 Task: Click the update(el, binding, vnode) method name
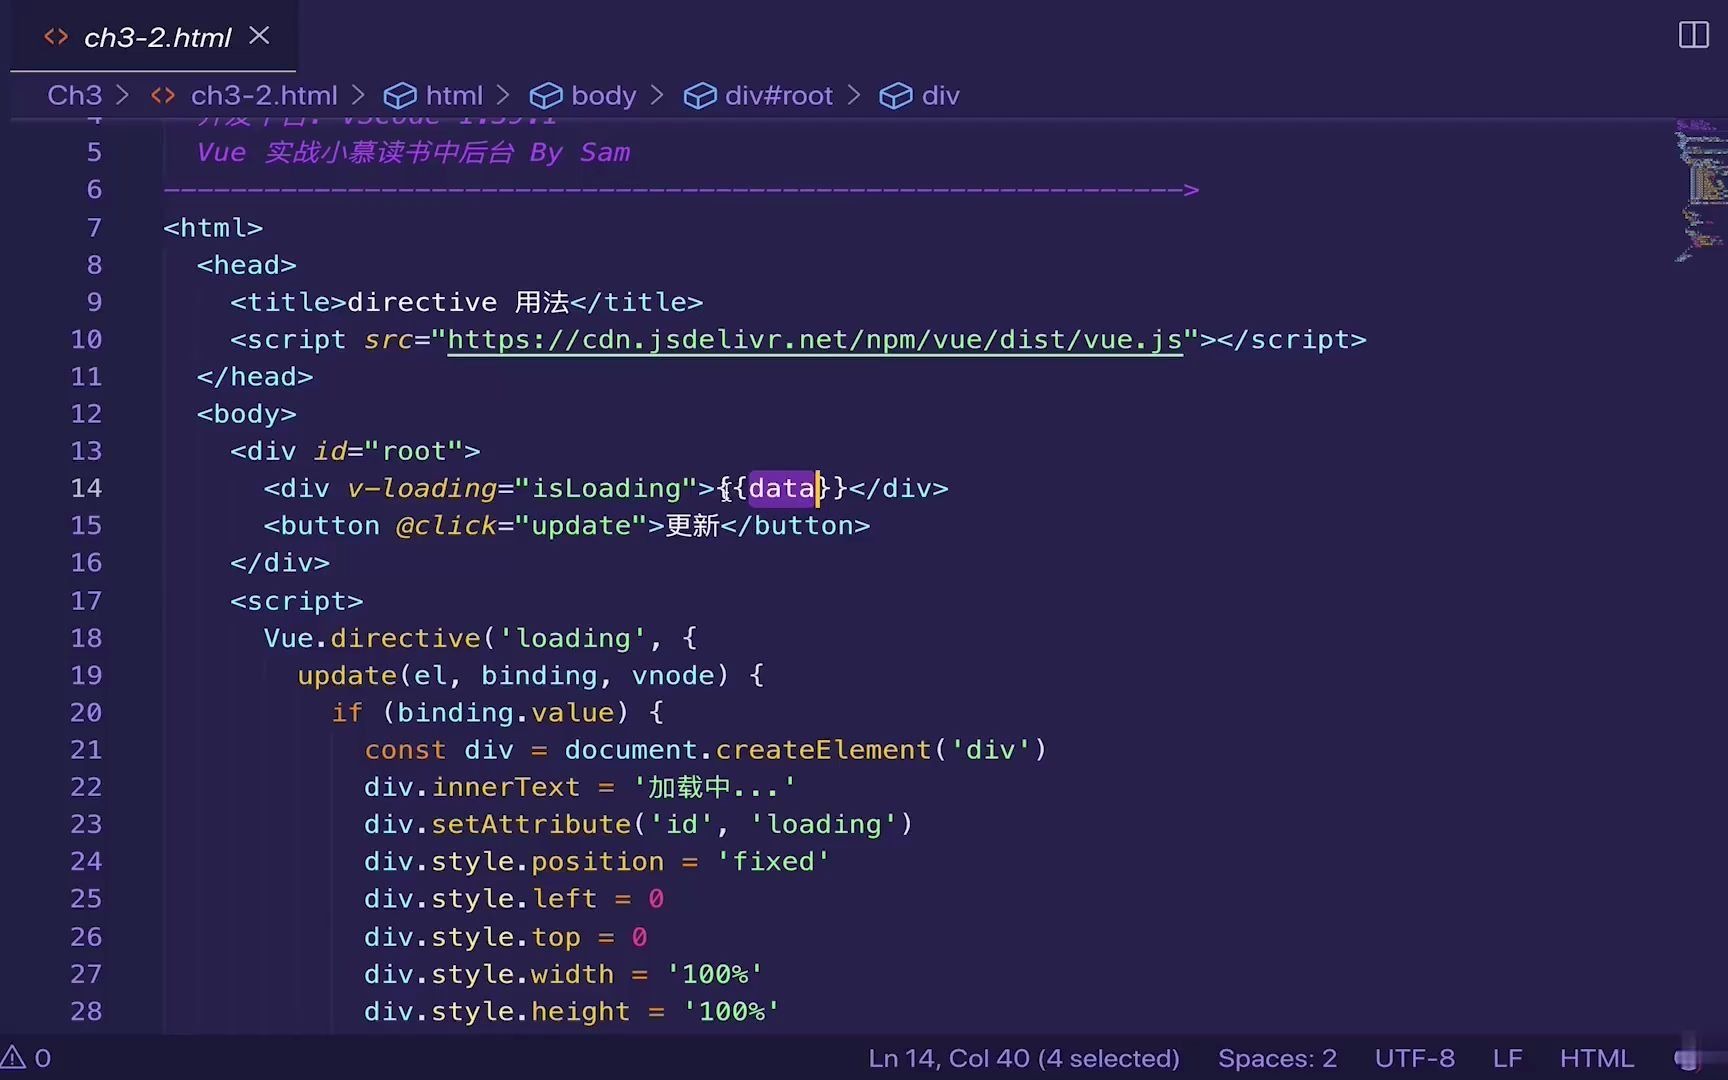tap(347, 676)
